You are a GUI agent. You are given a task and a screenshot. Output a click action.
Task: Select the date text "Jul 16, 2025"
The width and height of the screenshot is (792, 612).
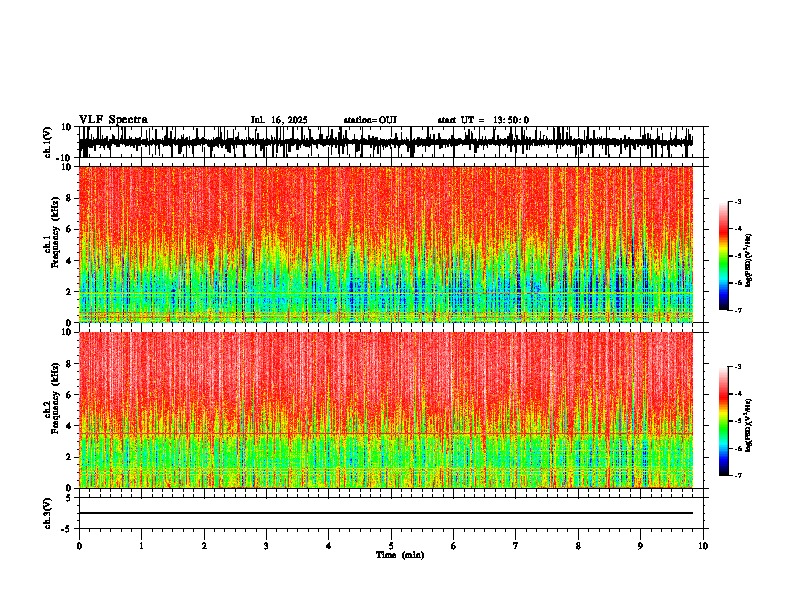(x=279, y=120)
